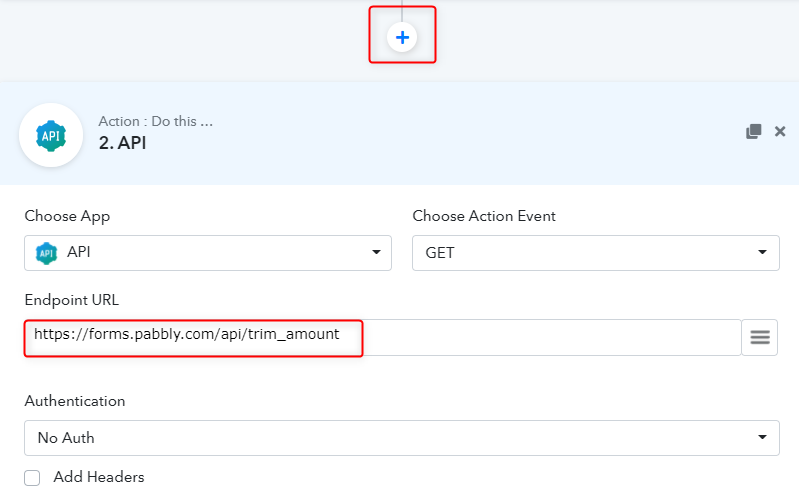Remove the API action with the X icon
This screenshot has height=491, width=799.
780,131
